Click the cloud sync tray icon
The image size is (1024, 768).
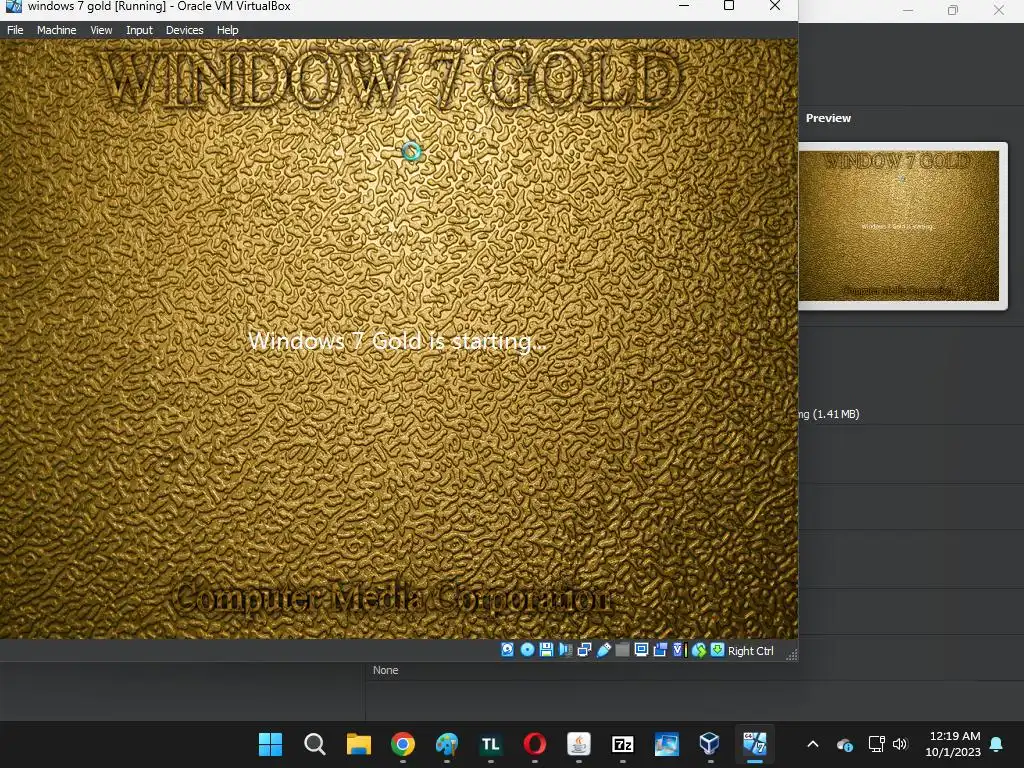[x=844, y=744]
